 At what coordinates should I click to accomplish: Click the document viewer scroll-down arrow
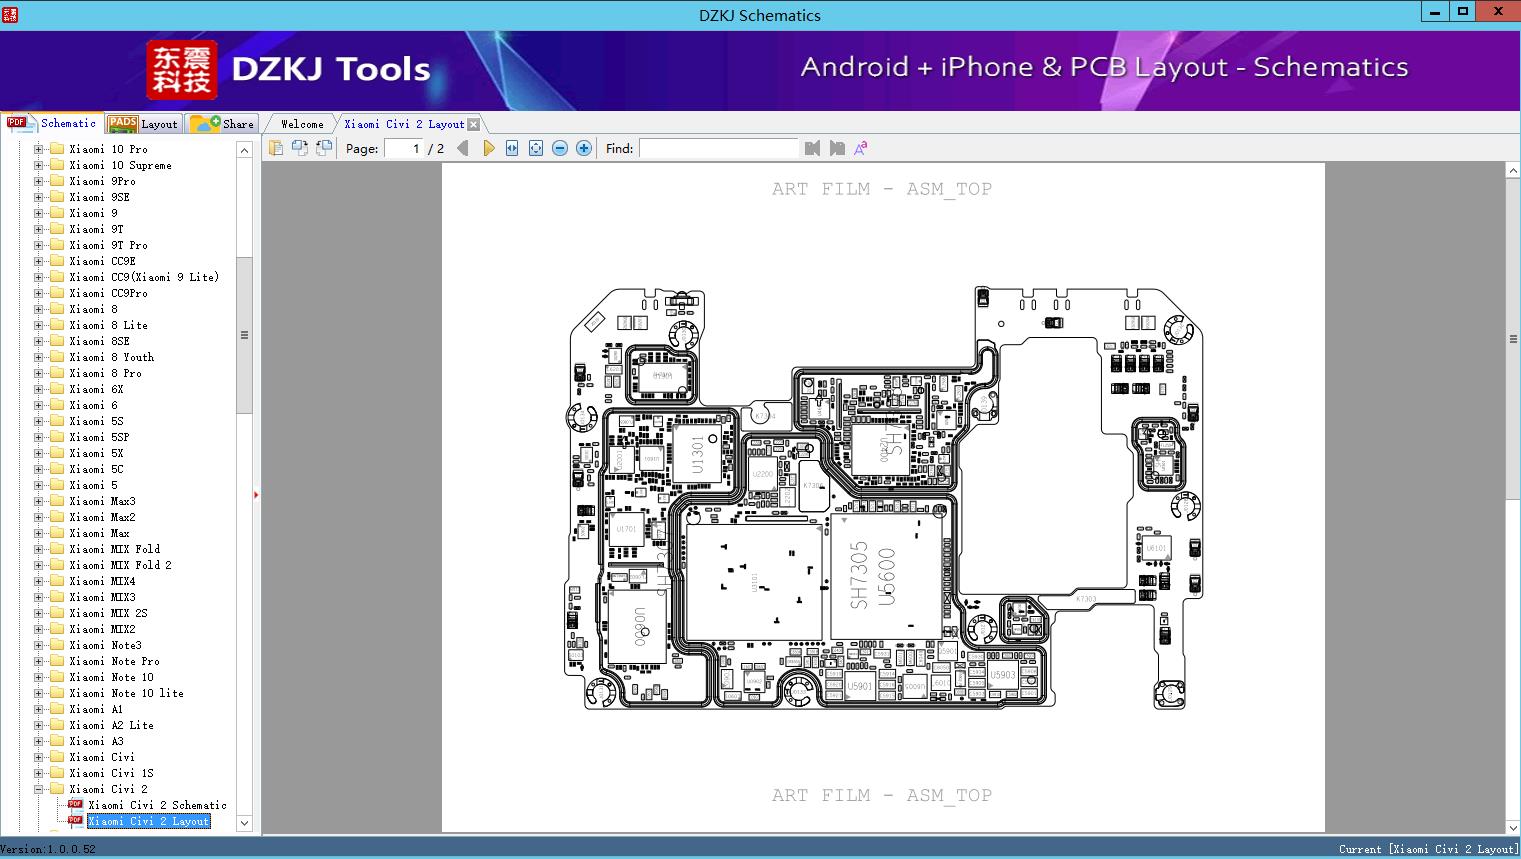tap(1513, 827)
